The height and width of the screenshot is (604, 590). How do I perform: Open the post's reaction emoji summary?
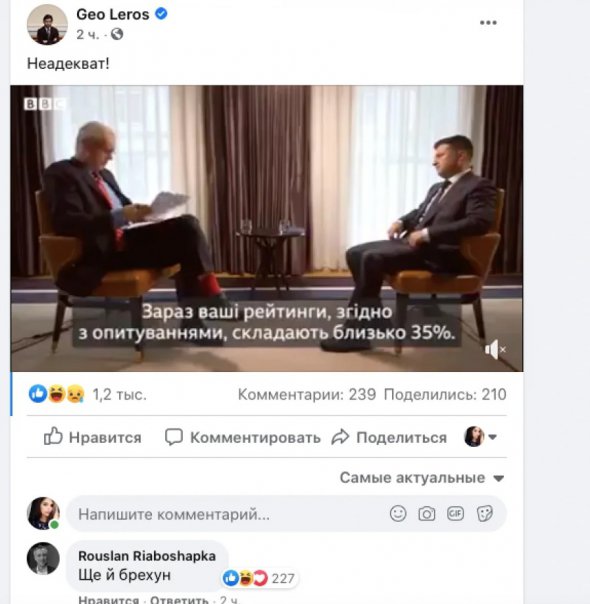[x=57, y=394]
